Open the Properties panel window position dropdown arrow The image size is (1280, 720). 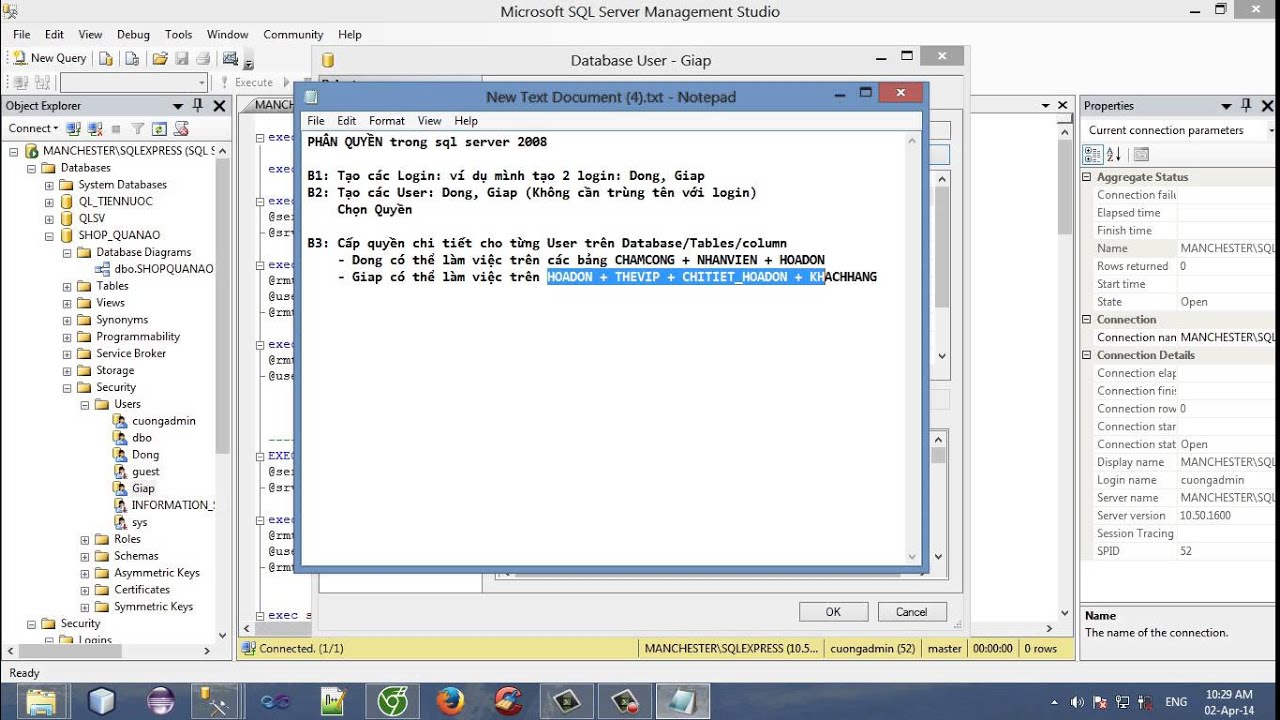point(1226,106)
